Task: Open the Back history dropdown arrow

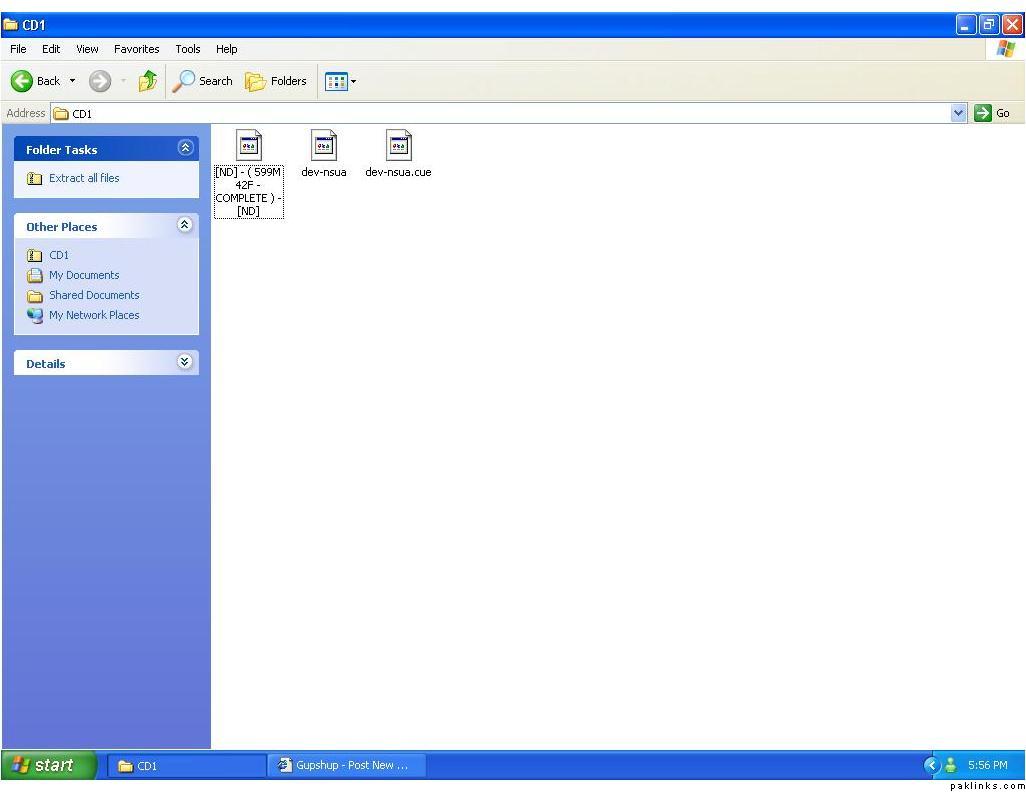Action: click(72, 81)
